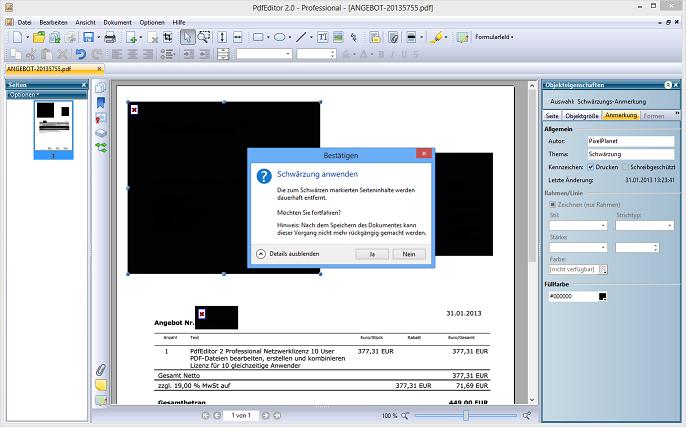
Task: Select the text insert tool
Action: (322, 38)
